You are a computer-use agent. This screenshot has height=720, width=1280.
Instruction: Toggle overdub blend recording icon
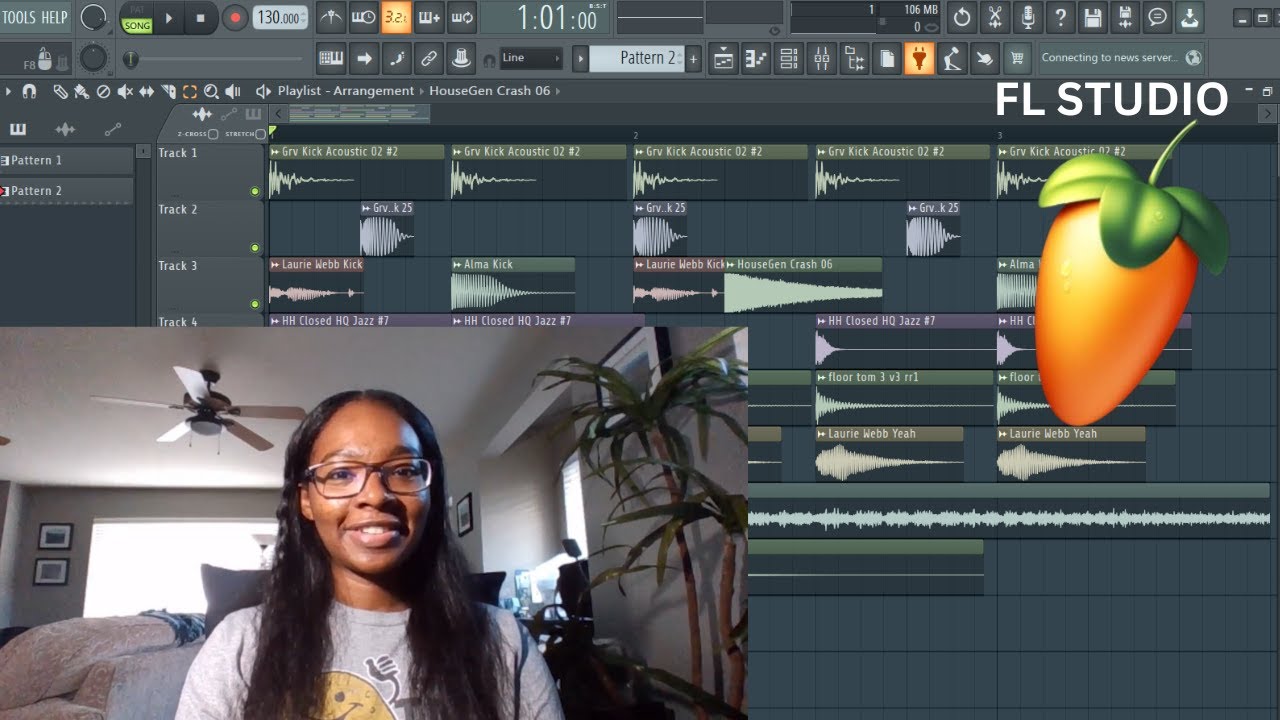(x=428, y=17)
